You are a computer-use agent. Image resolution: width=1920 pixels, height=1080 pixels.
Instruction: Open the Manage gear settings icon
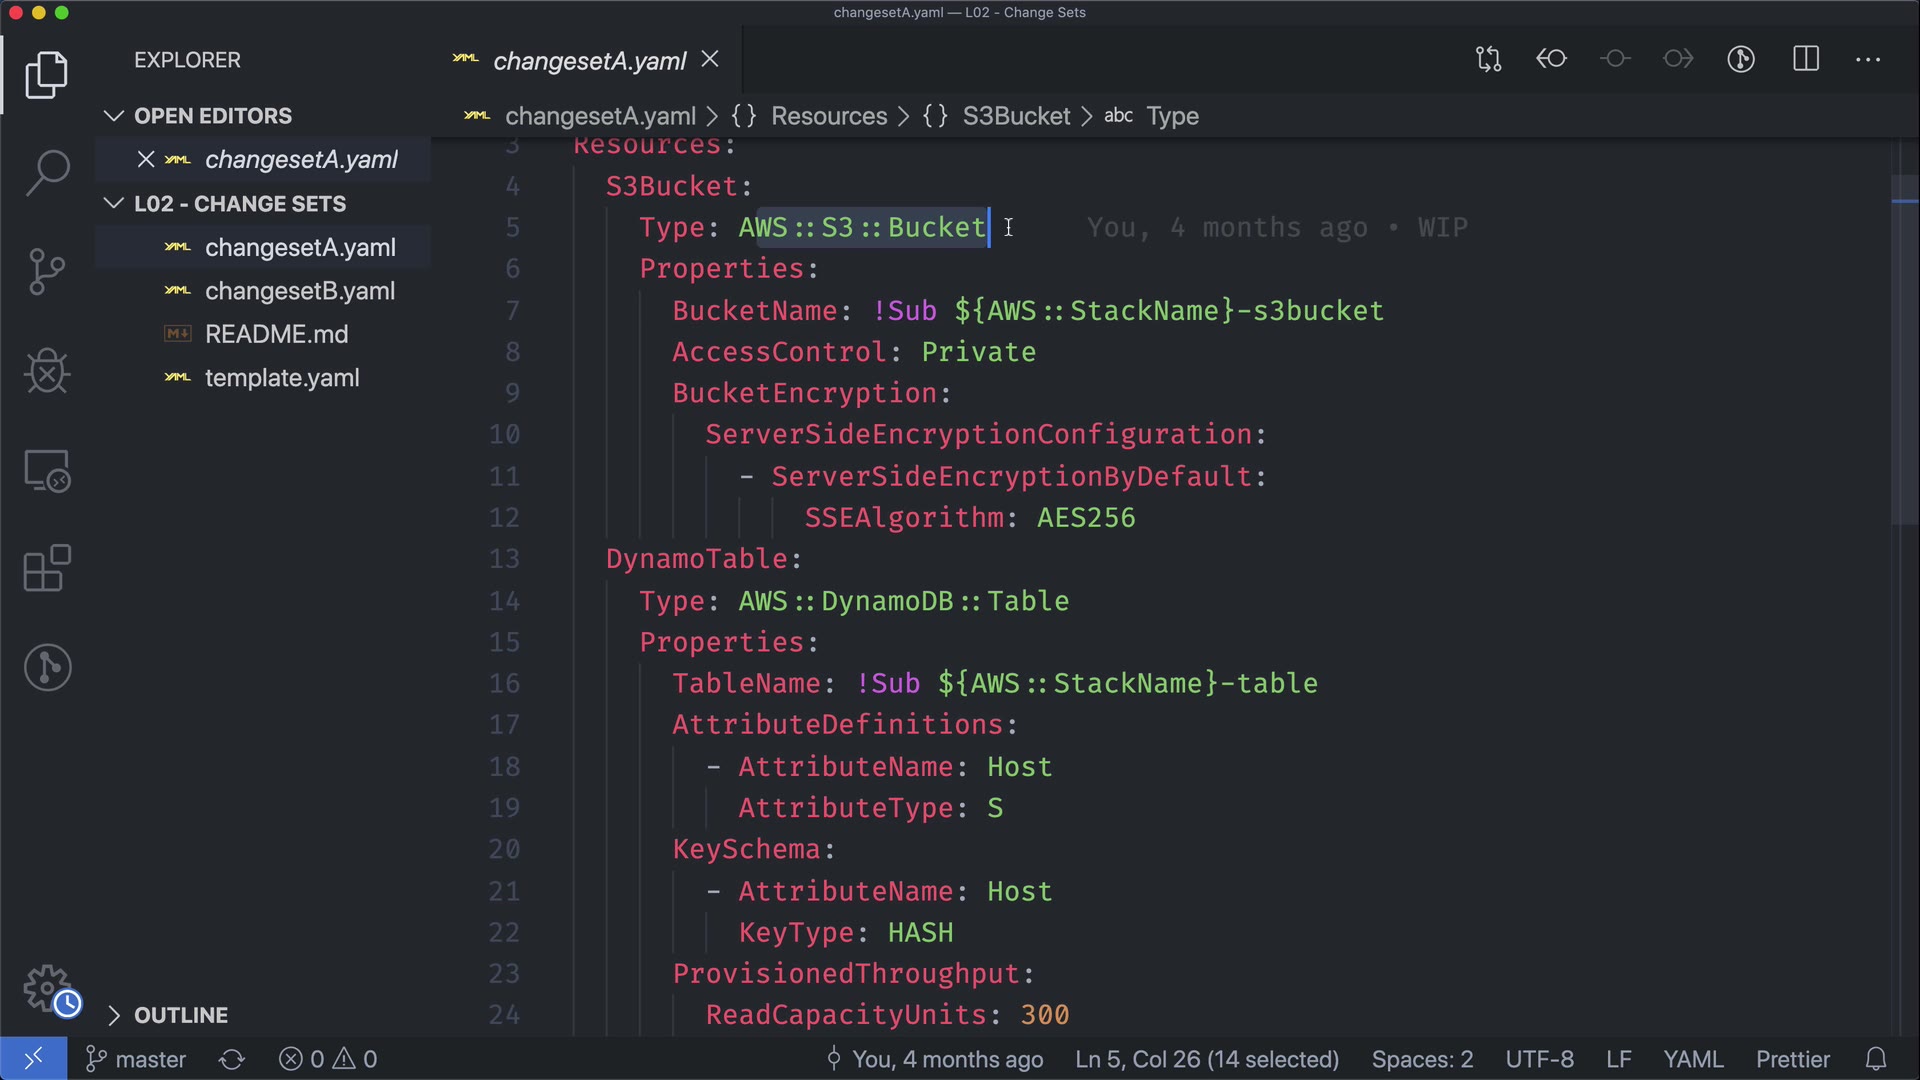(x=47, y=988)
